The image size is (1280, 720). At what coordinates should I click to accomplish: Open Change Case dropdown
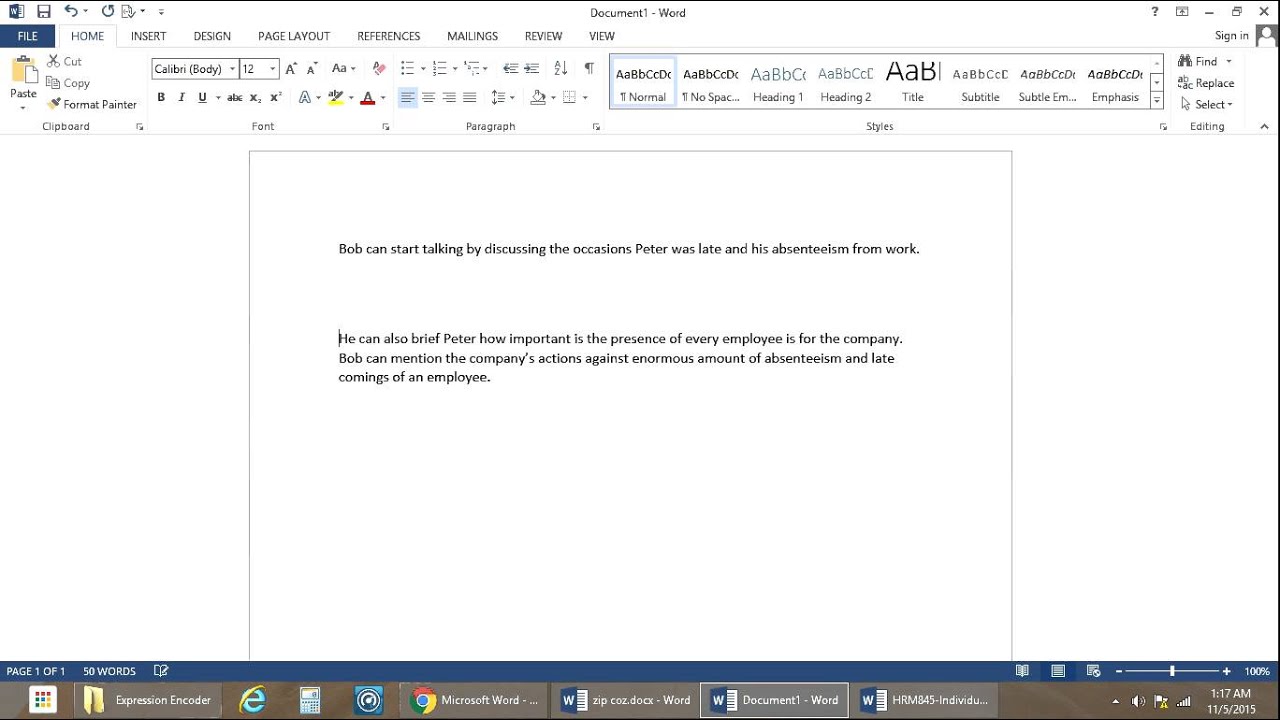(343, 69)
